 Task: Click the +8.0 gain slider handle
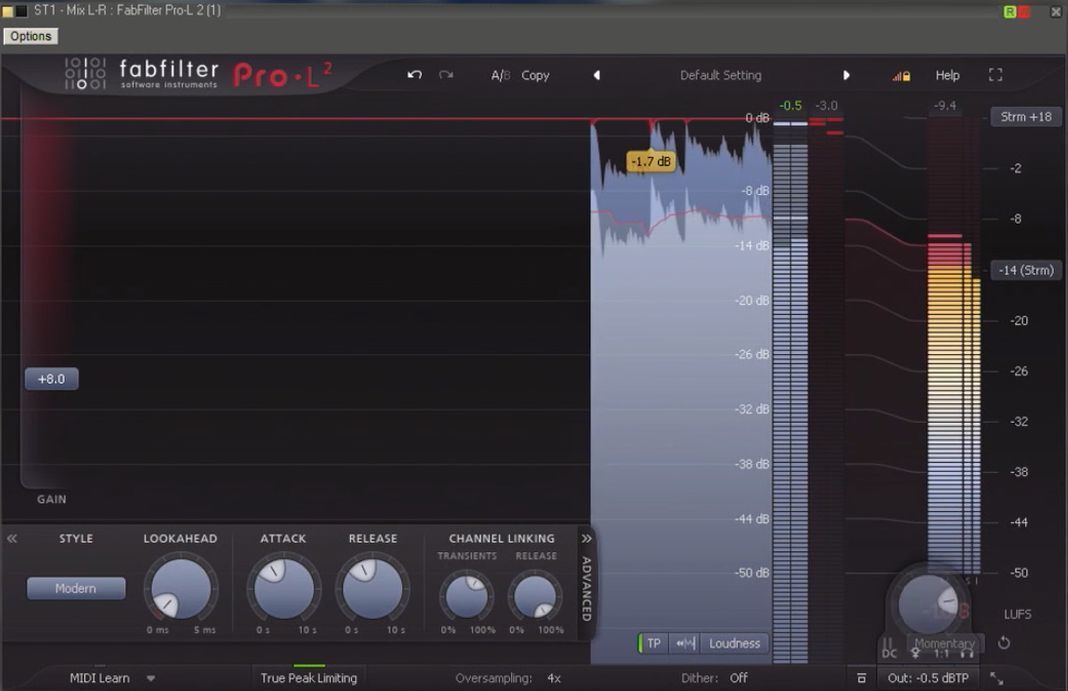click(x=51, y=379)
